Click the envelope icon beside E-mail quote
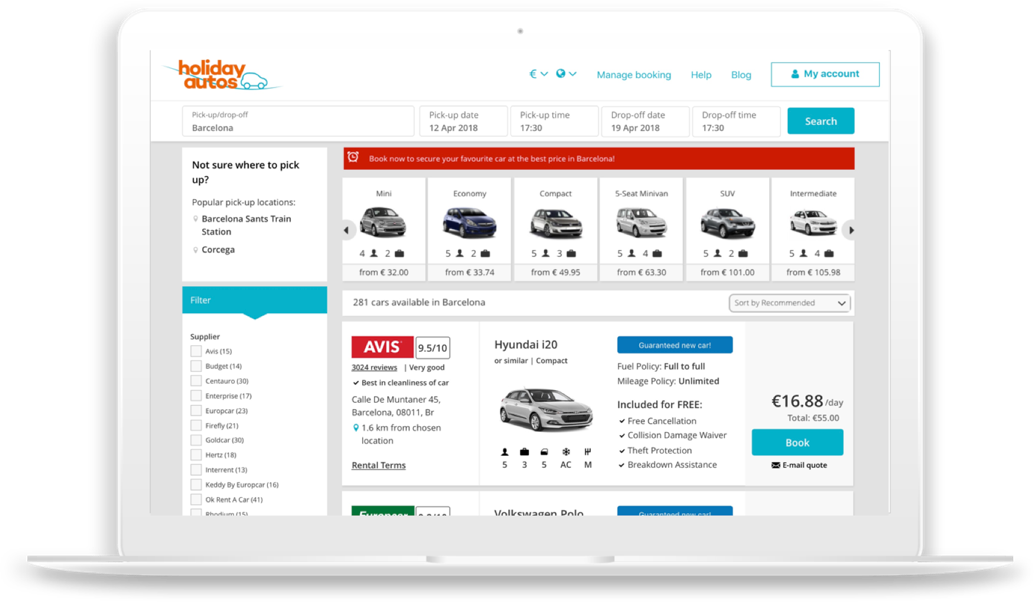Screen dimensions: 1034x602 click(x=776, y=465)
